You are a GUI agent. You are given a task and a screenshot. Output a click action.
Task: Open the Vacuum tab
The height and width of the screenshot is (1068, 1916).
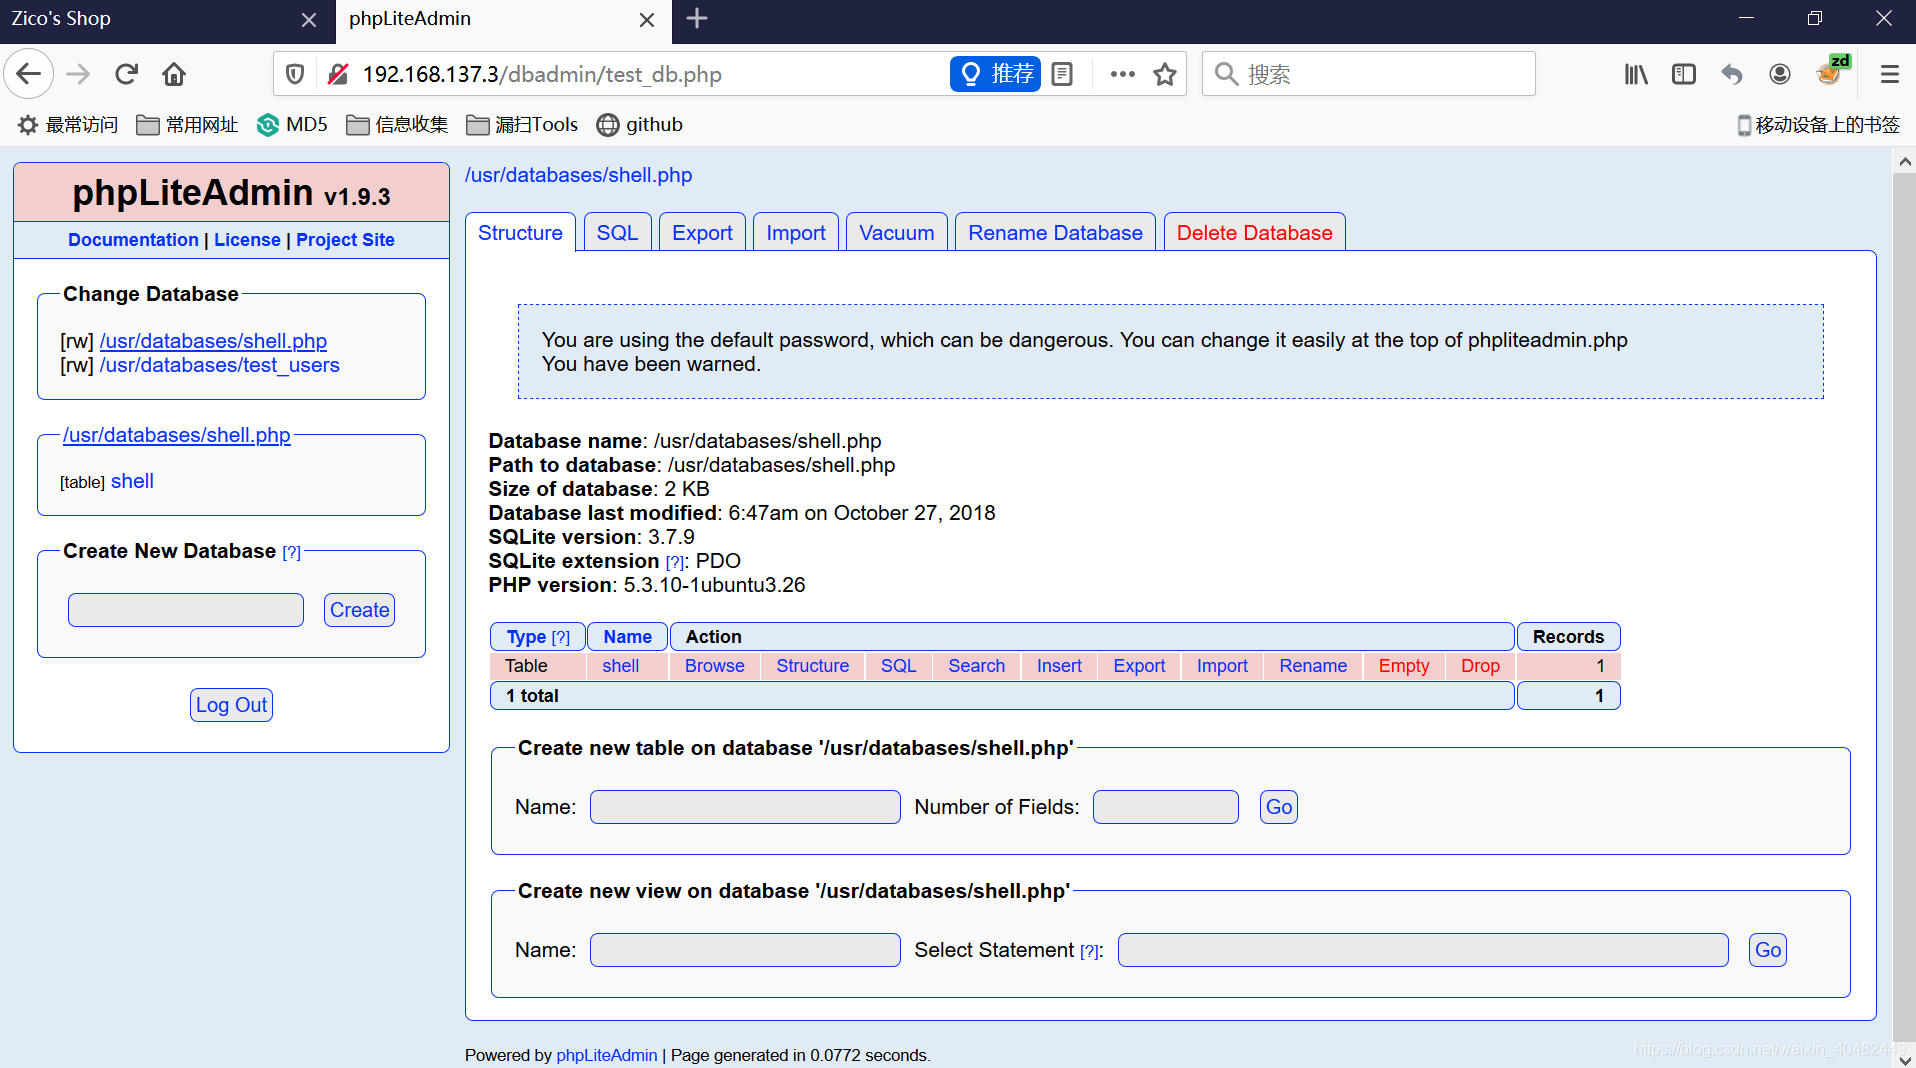896,233
